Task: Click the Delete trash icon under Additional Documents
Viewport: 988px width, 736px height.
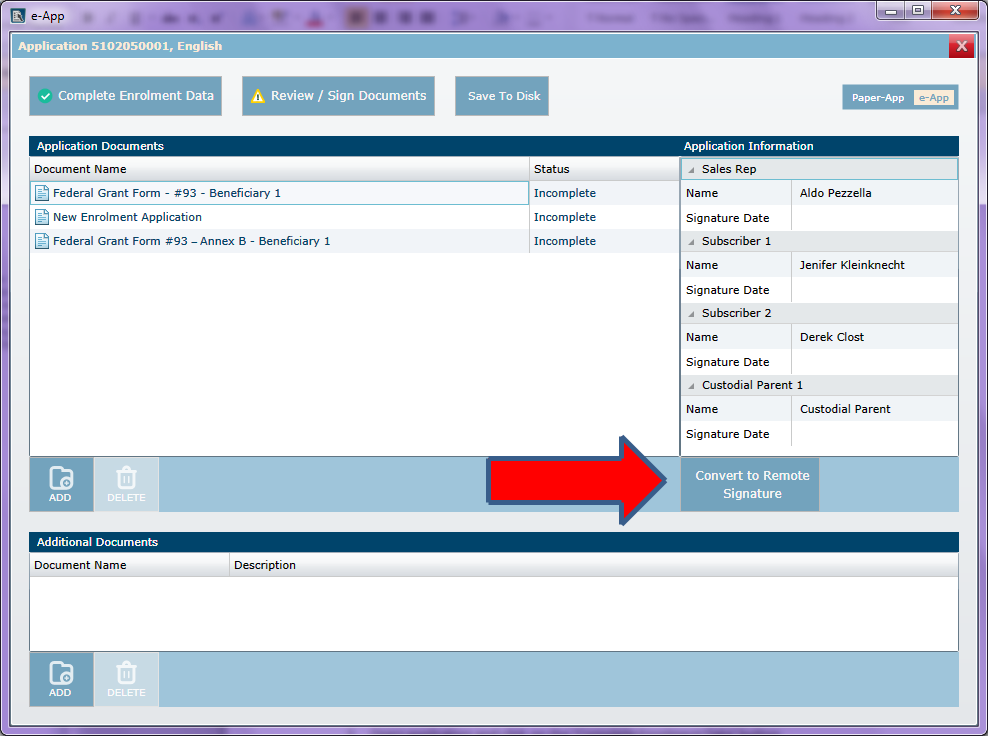Action: (126, 674)
